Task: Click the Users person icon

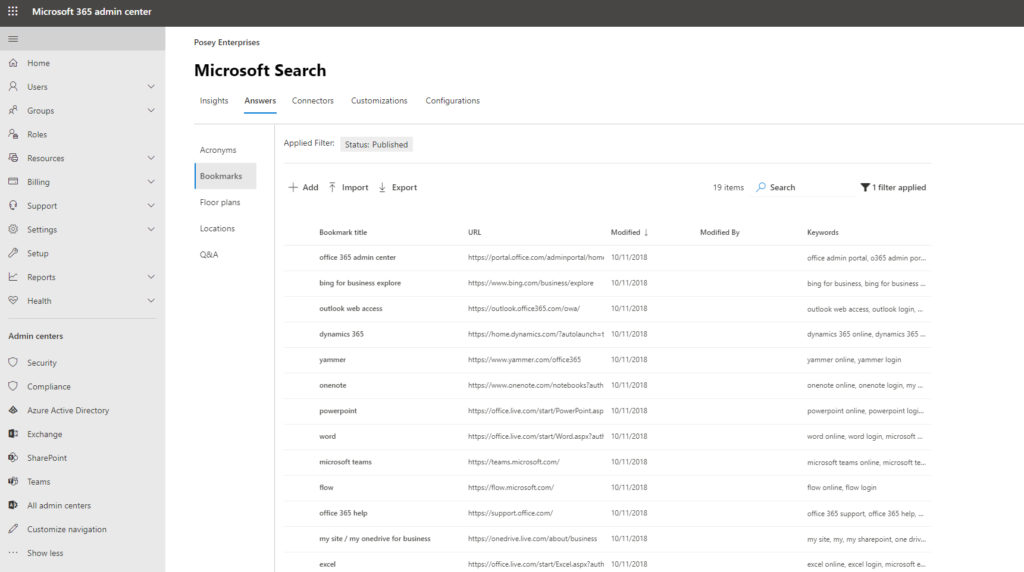Action: [13, 86]
